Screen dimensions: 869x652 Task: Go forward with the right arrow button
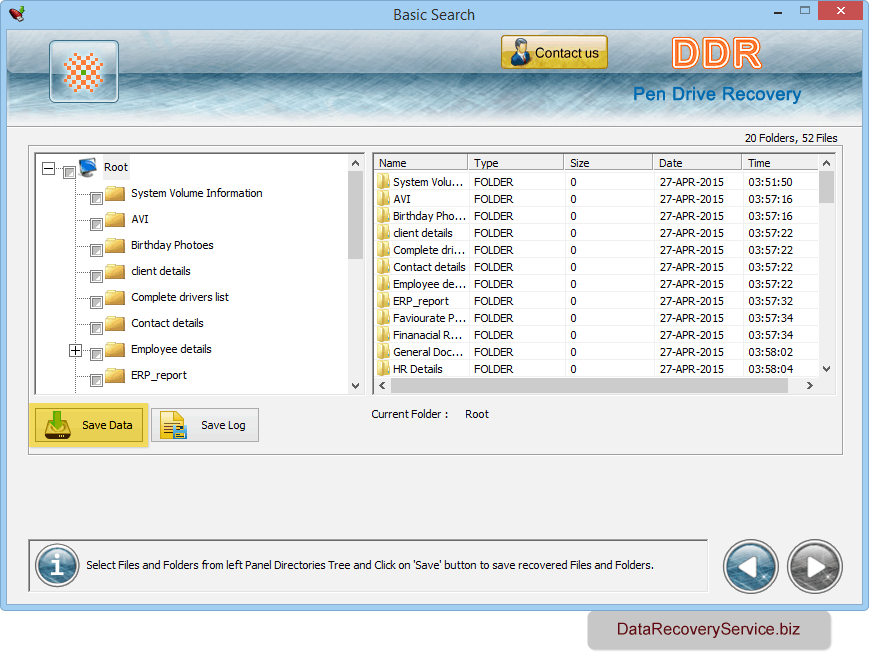[815, 567]
